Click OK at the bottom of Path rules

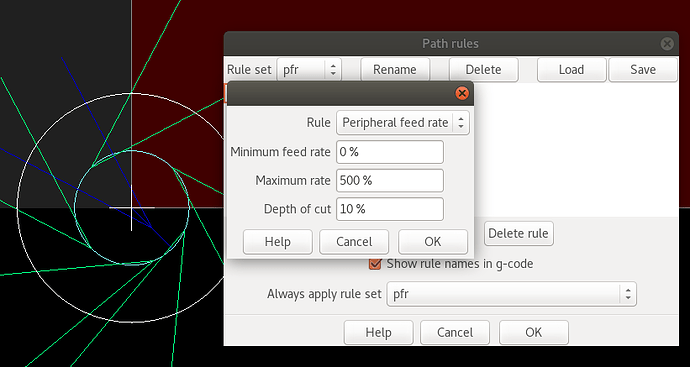pos(533,332)
